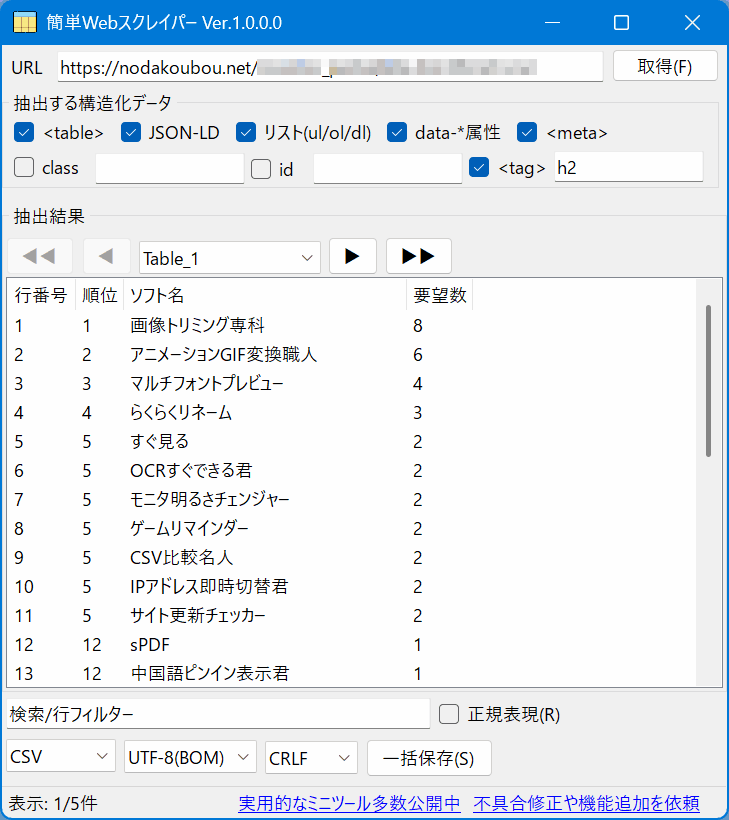This screenshot has height=820, width=729.
Task: Toggle the JSON-LD checkbox
Action: [130, 132]
